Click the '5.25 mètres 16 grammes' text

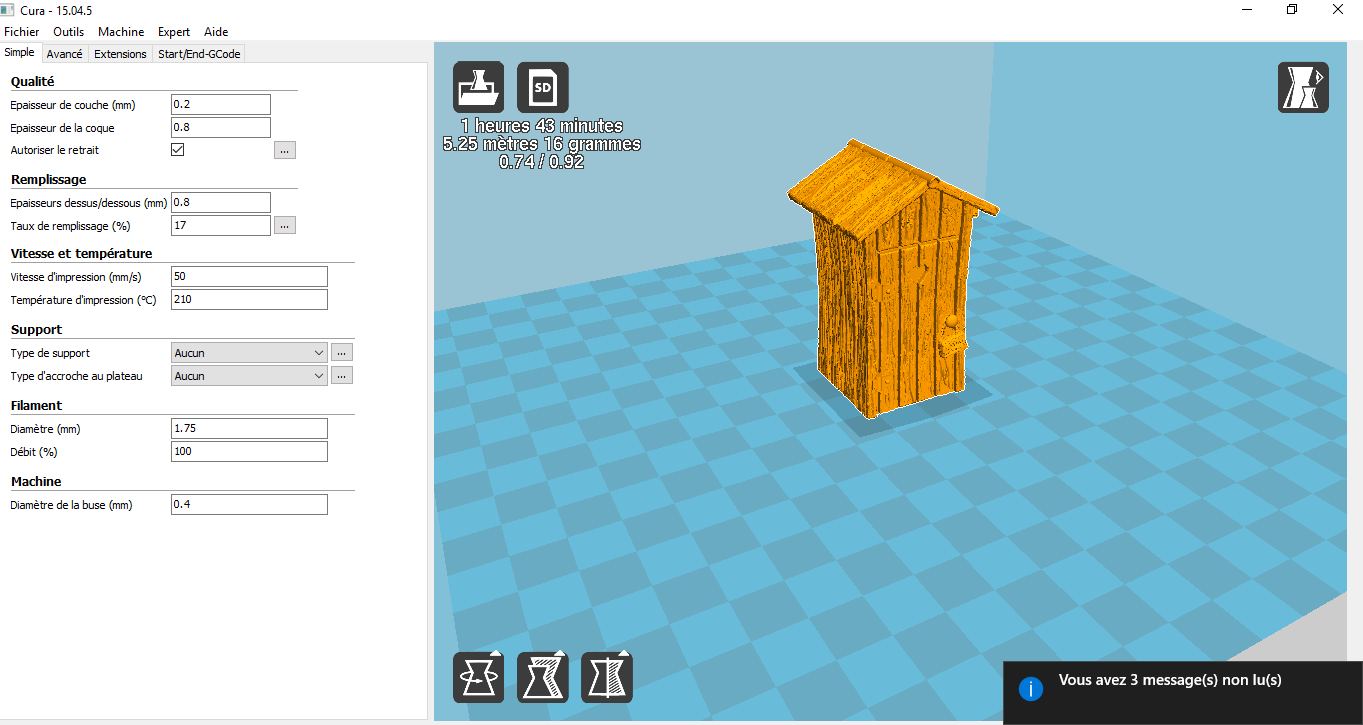coord(542,144)
